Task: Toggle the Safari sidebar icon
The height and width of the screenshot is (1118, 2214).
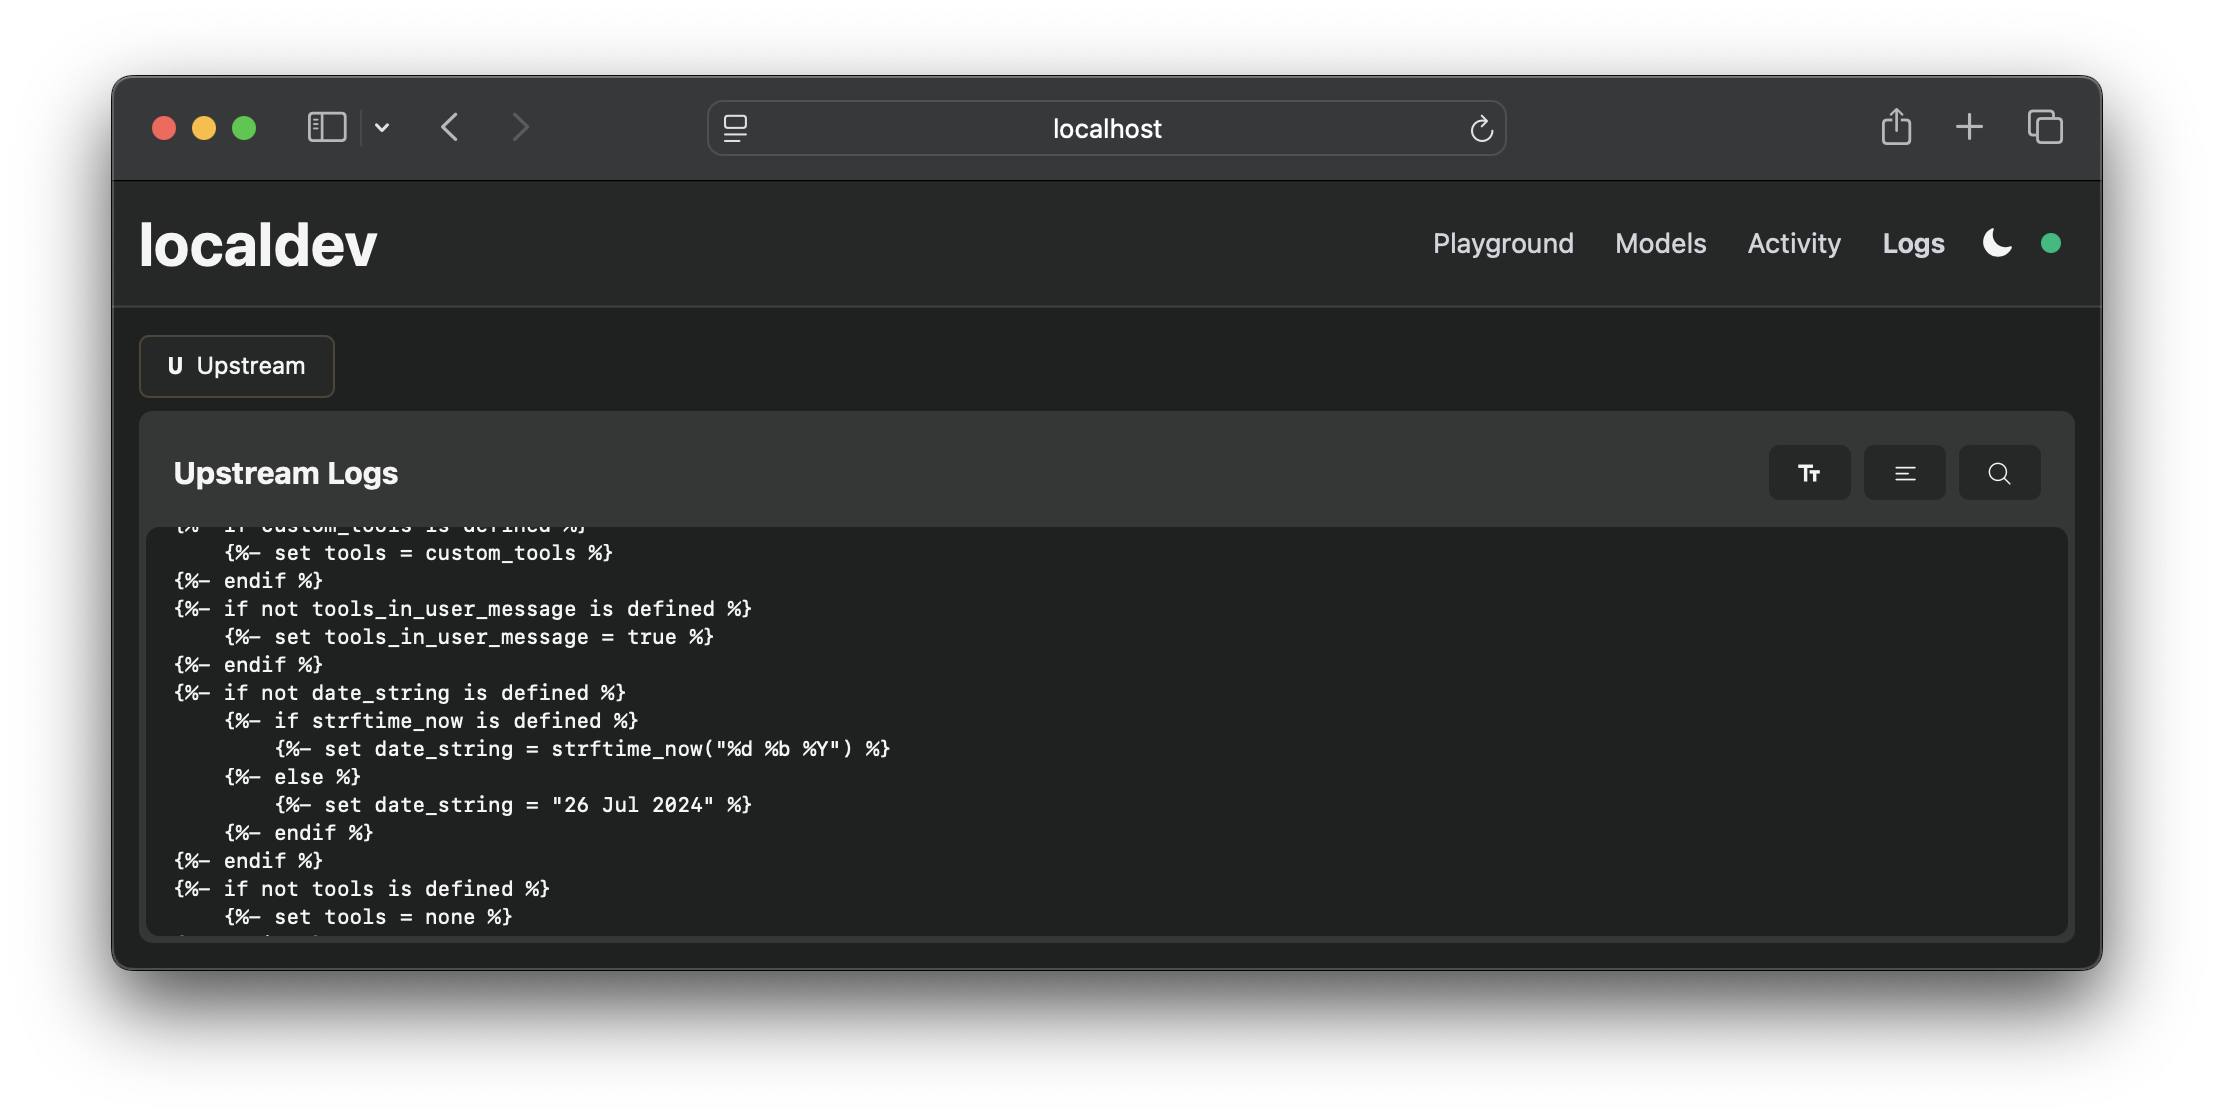Action: click(x=327, y=127)
